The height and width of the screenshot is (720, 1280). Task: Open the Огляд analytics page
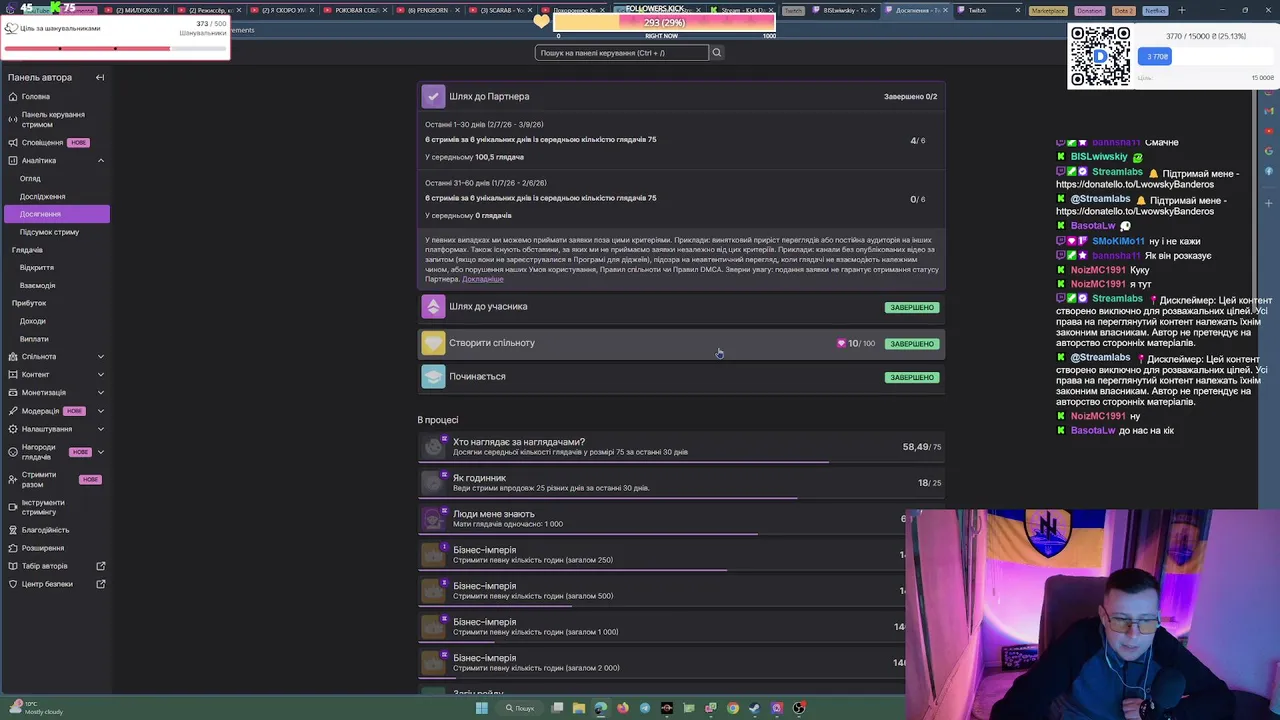30,178
